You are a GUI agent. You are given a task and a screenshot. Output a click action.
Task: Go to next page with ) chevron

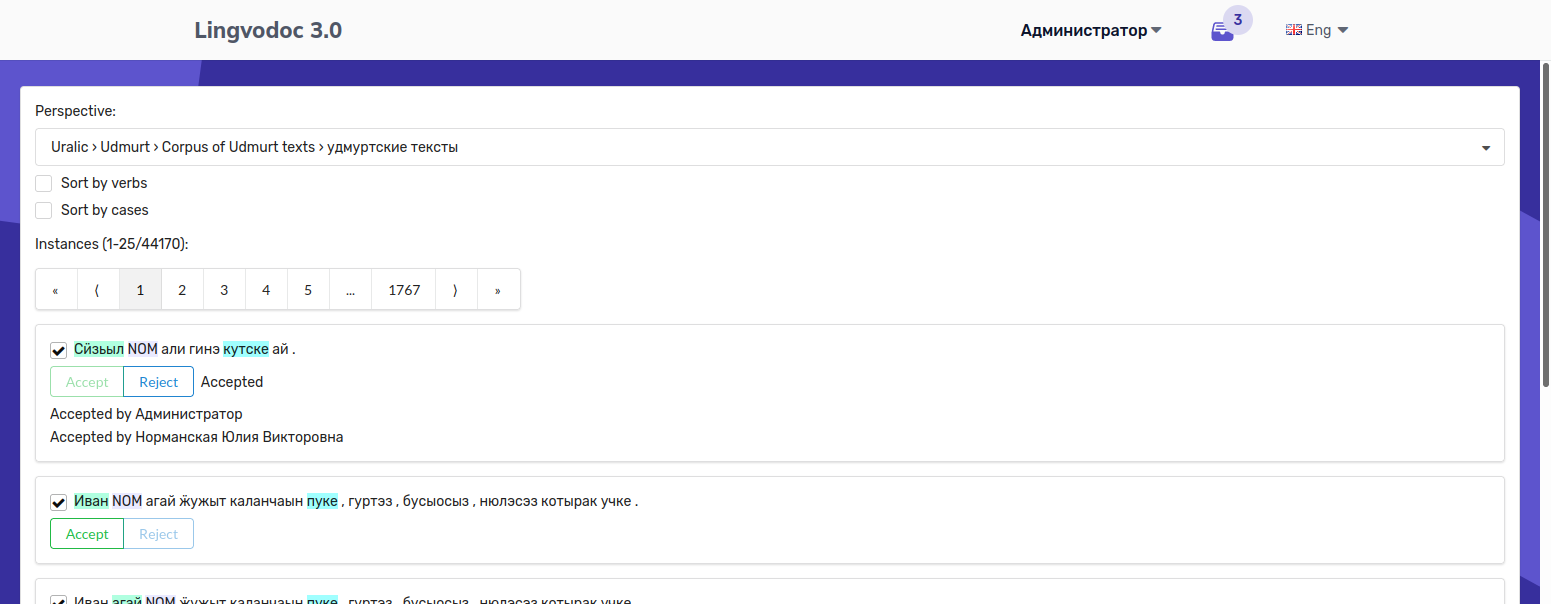[x=455, y=289]
